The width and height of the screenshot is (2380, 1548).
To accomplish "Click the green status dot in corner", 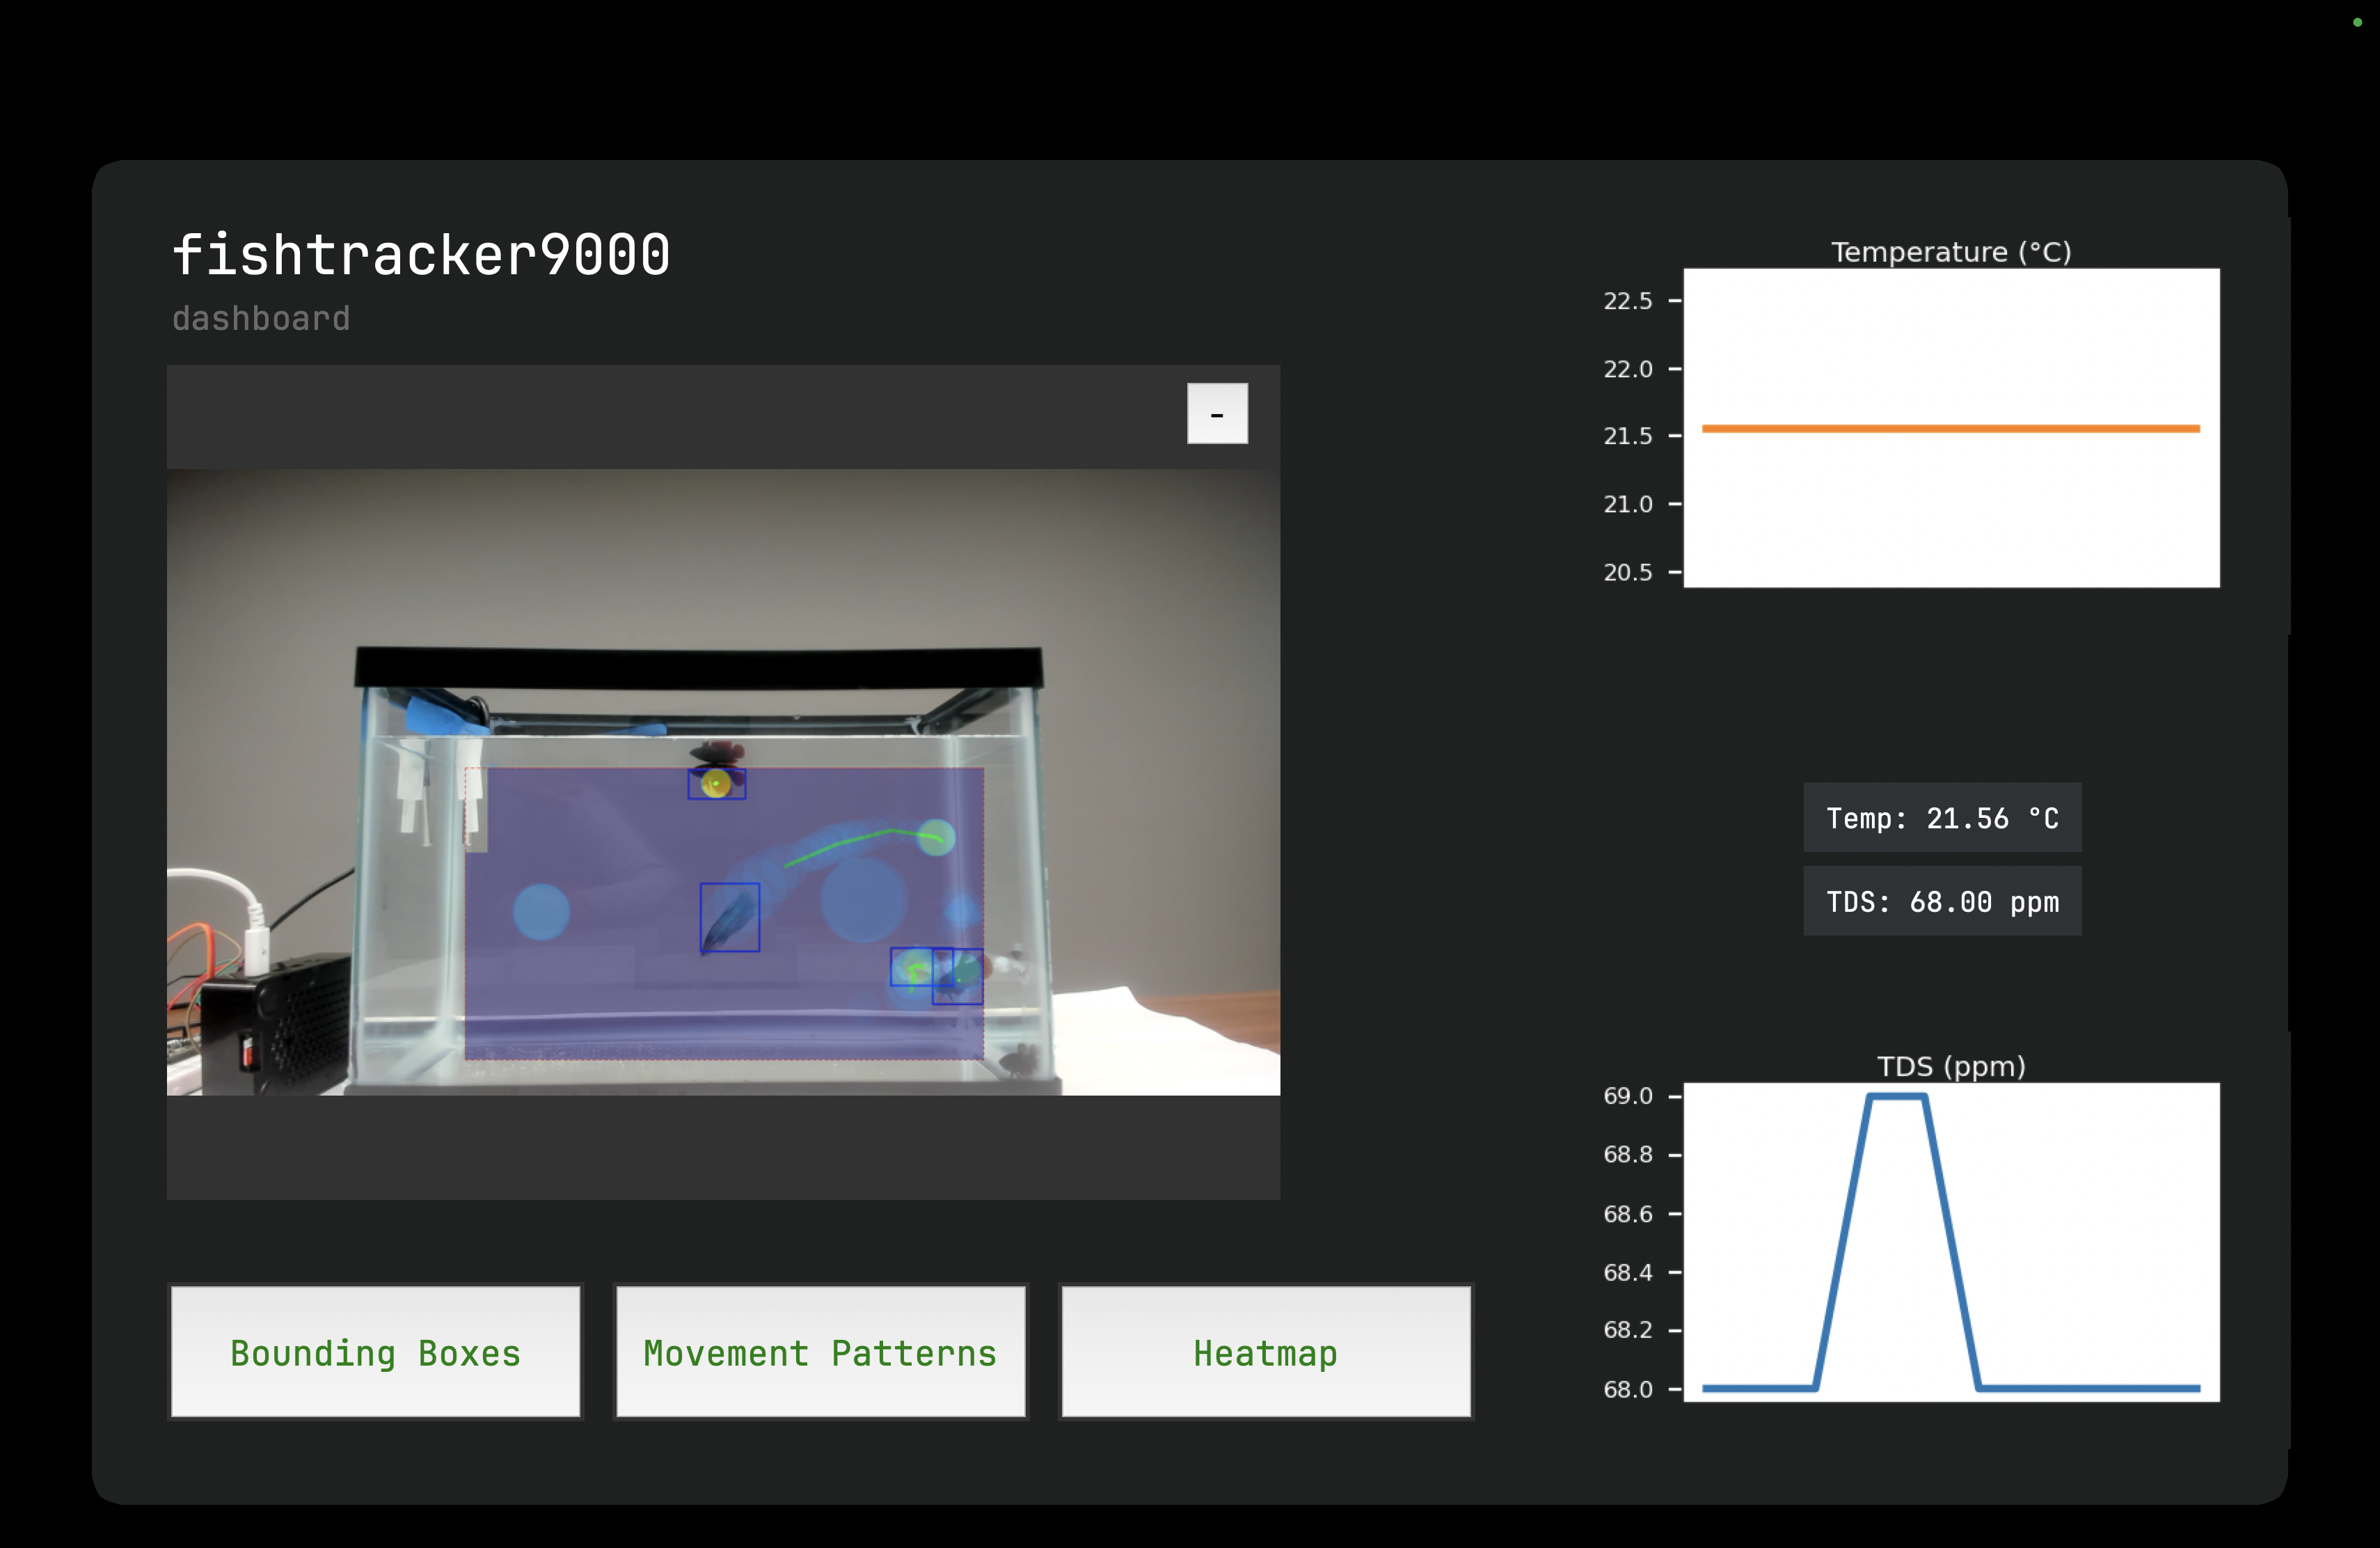I will tap(2357, 22).
